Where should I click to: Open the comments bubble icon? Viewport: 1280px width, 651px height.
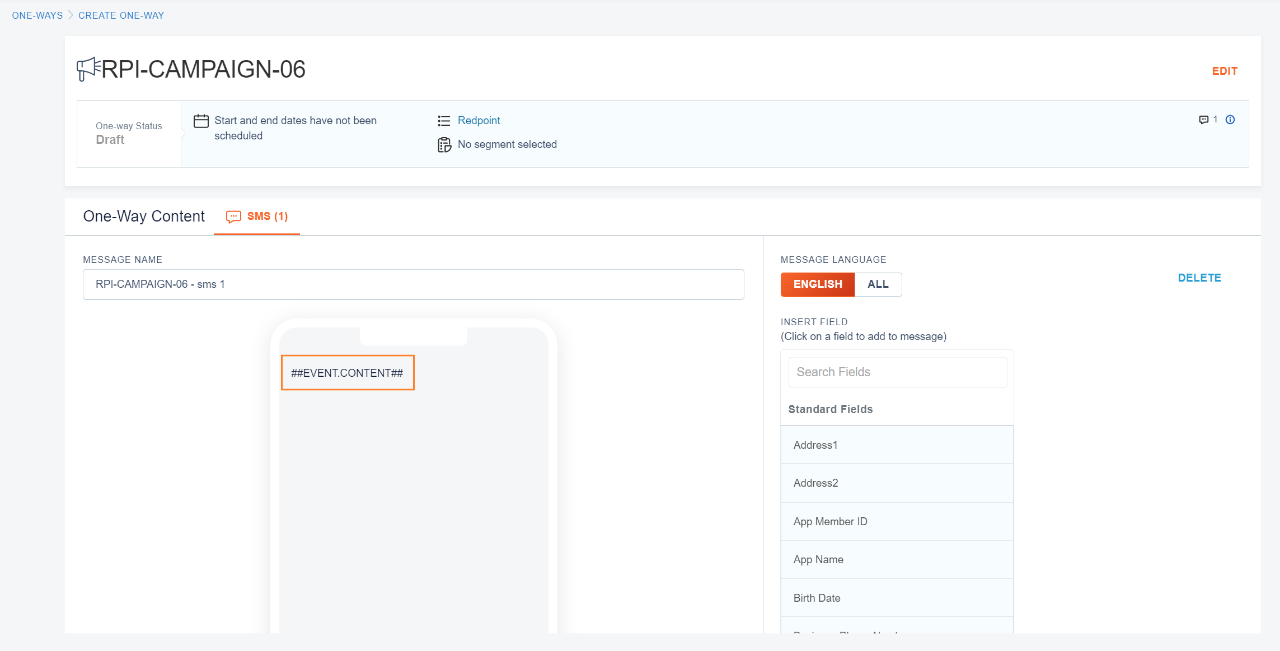[1204, 120]
